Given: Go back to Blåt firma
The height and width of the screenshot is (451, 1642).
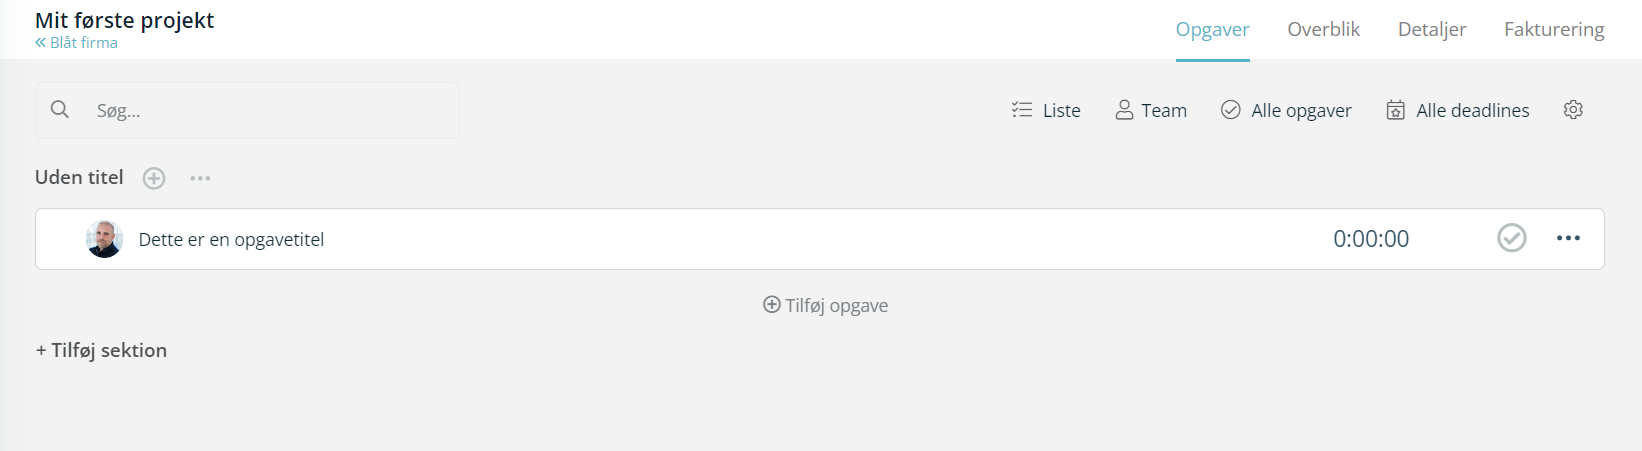Looking at the screenshot, I should coord(76,43).
